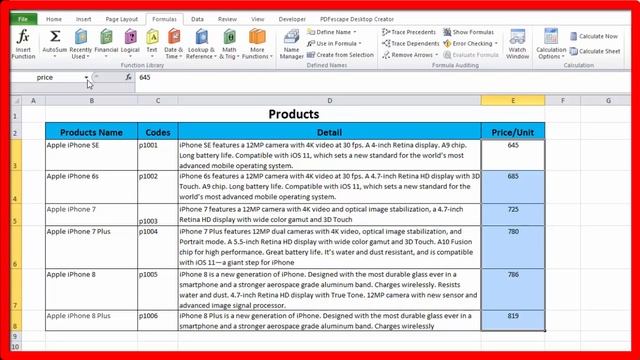Open the Watch Window

click(x=517, y=44)
